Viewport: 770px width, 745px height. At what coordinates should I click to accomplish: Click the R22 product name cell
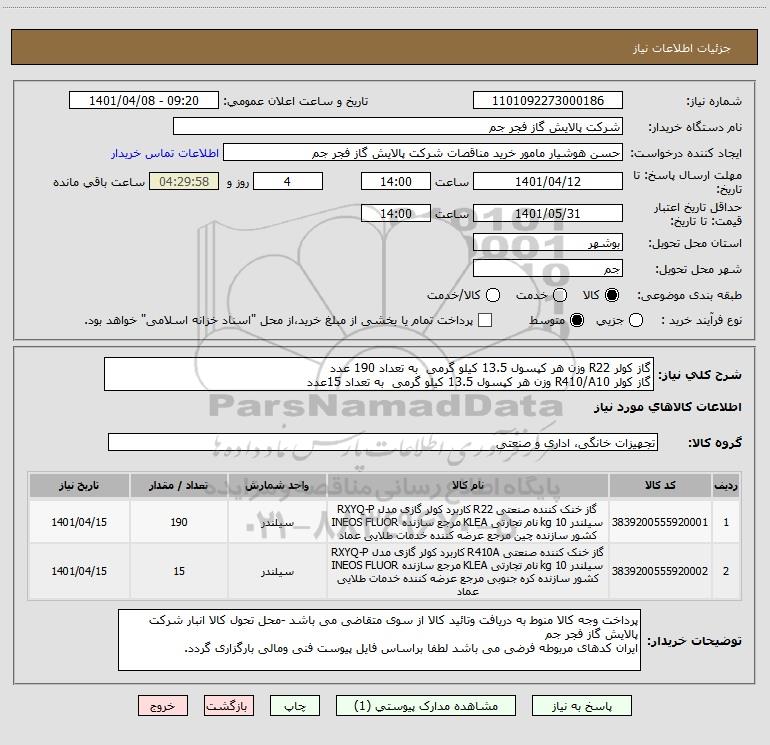tap(468, 522)
